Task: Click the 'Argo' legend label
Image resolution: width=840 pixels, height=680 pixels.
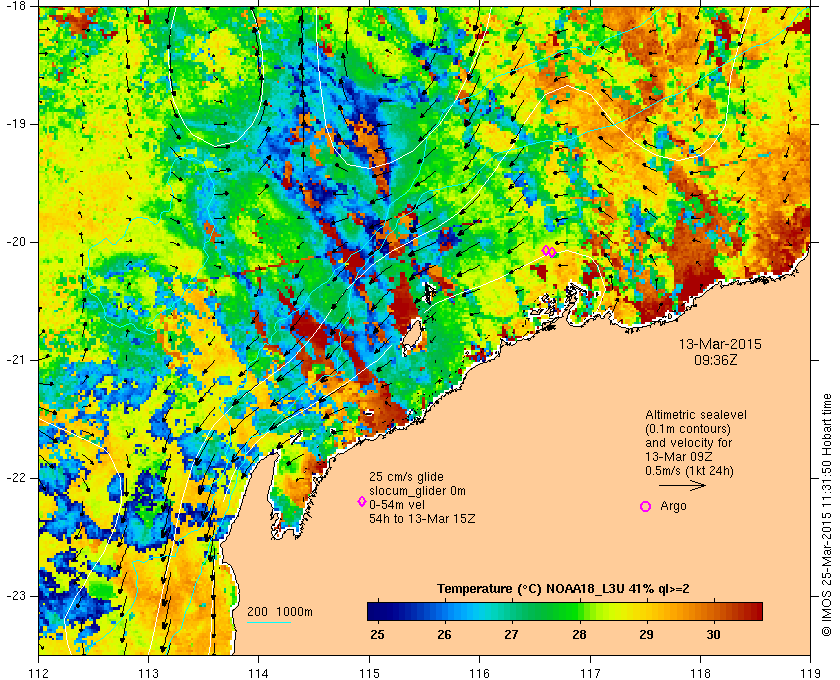Action: 673,506
